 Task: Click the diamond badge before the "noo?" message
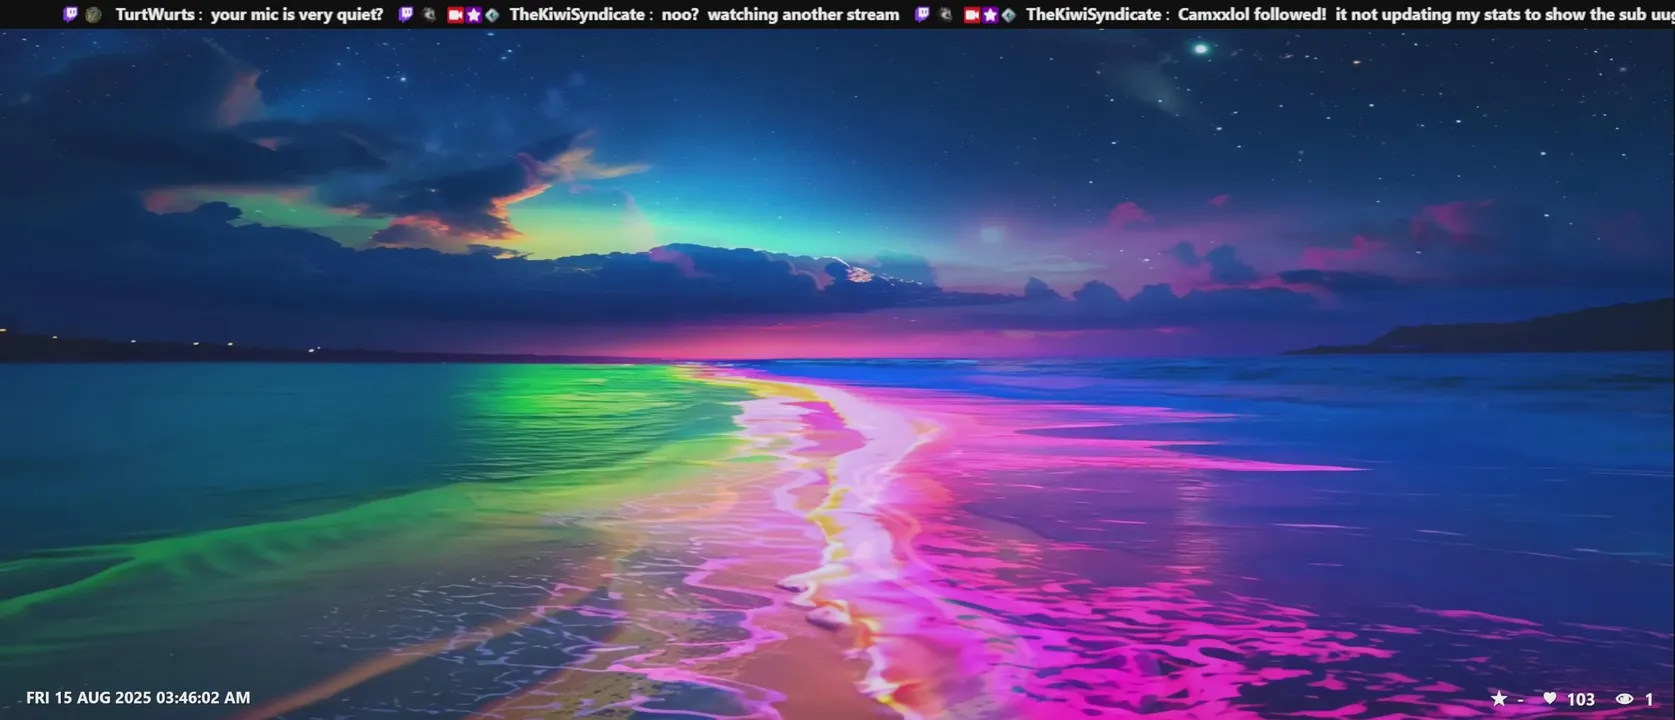[x=491, y=15]
